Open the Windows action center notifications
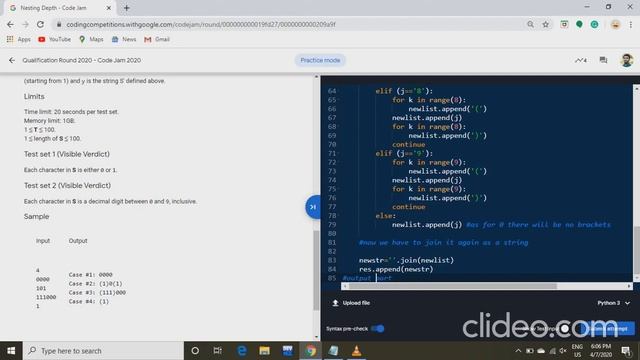Viewport: 640px width, 360px height. 625,351
